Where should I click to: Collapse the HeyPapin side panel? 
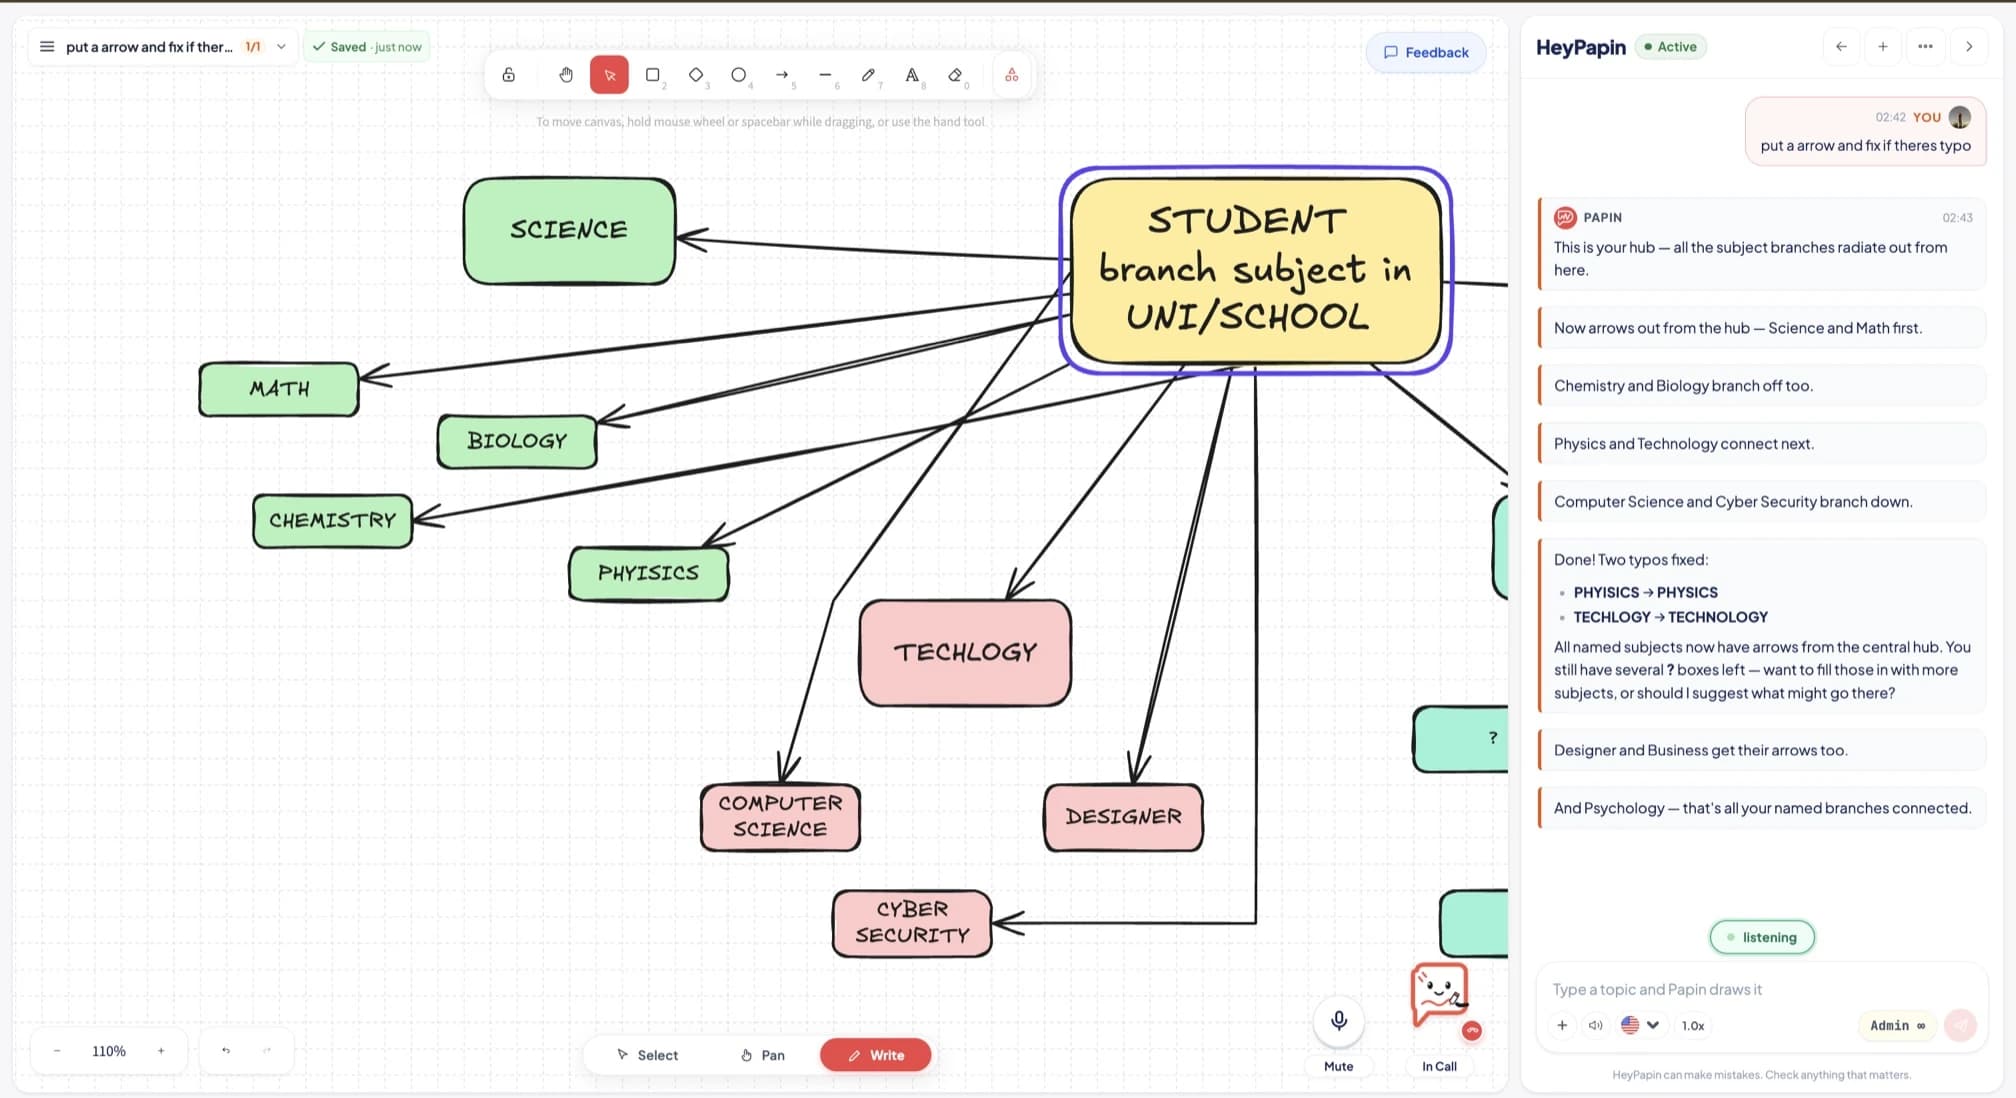pyautogui.click(x=1969, y=46)
